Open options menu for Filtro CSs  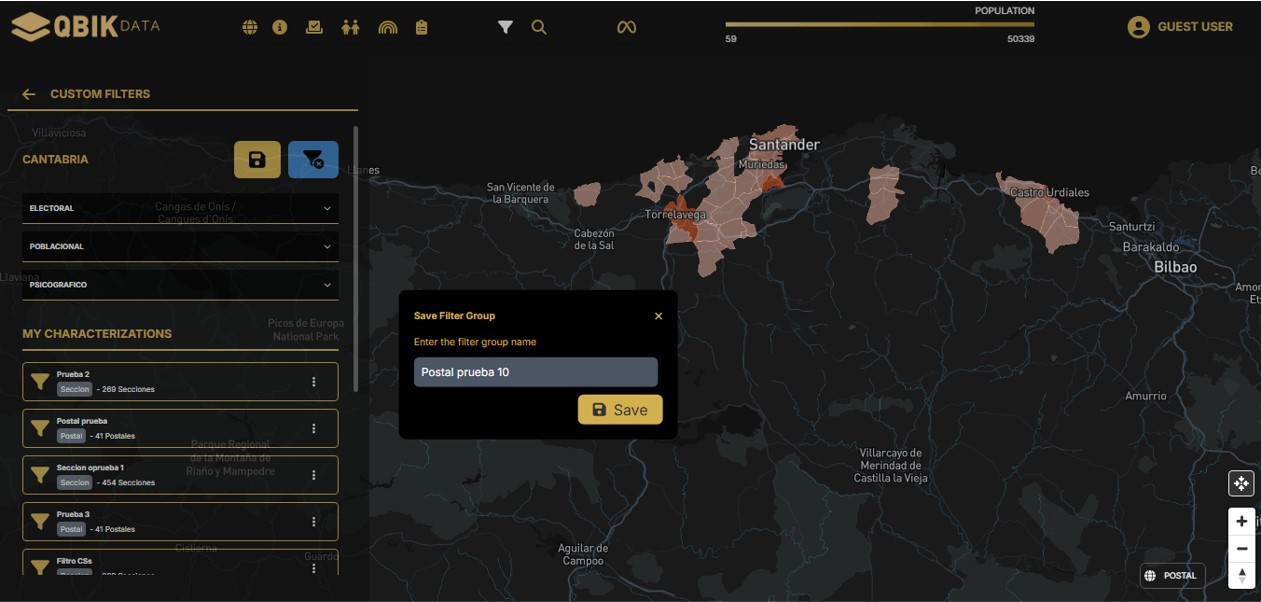(x=314, y=568)
